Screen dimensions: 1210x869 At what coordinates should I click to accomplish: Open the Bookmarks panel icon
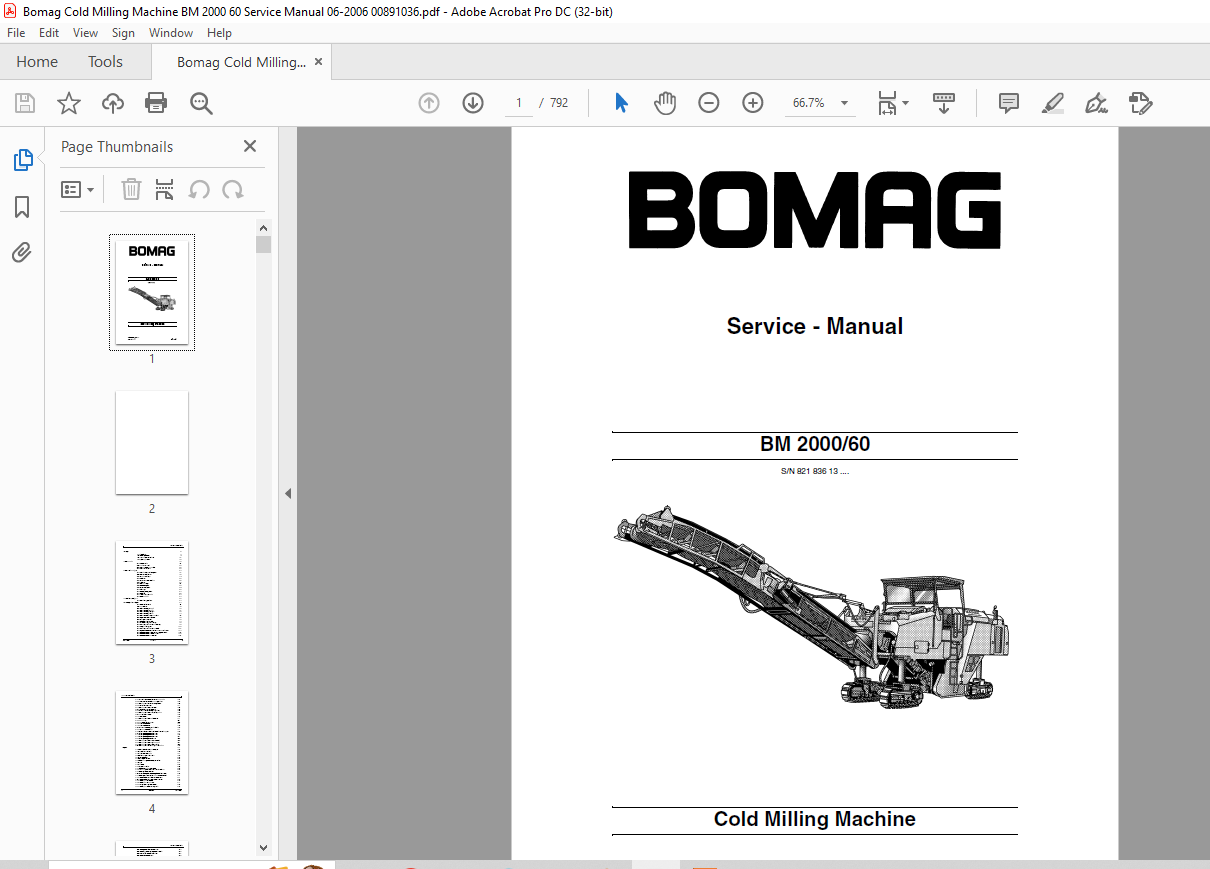pos(22,207)
